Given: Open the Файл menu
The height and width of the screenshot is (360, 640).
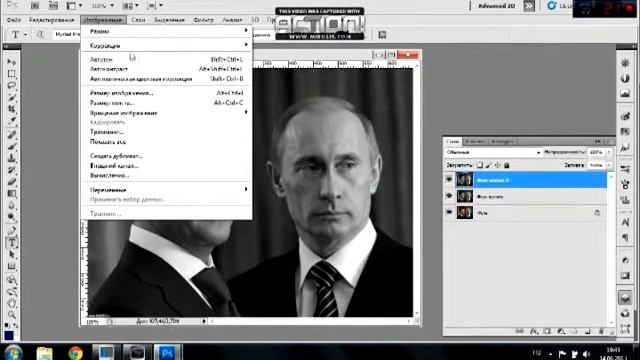Looking at the screenshot, I should (14, 20).
